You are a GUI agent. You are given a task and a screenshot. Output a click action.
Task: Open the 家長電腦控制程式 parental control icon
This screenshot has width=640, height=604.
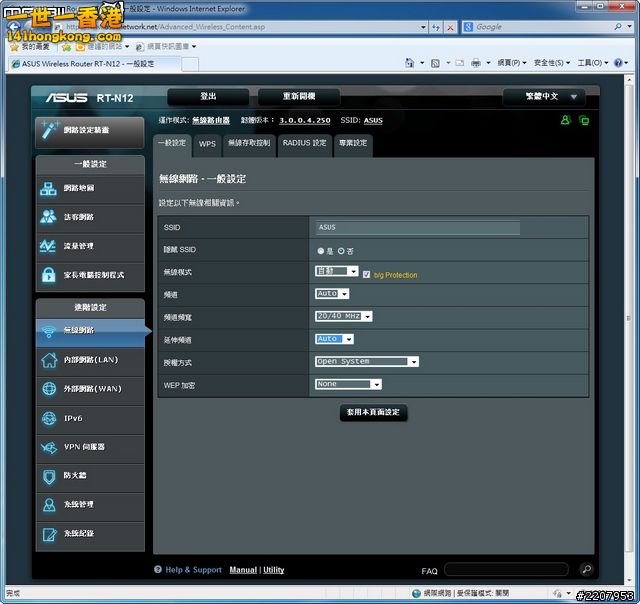[48, 275]
